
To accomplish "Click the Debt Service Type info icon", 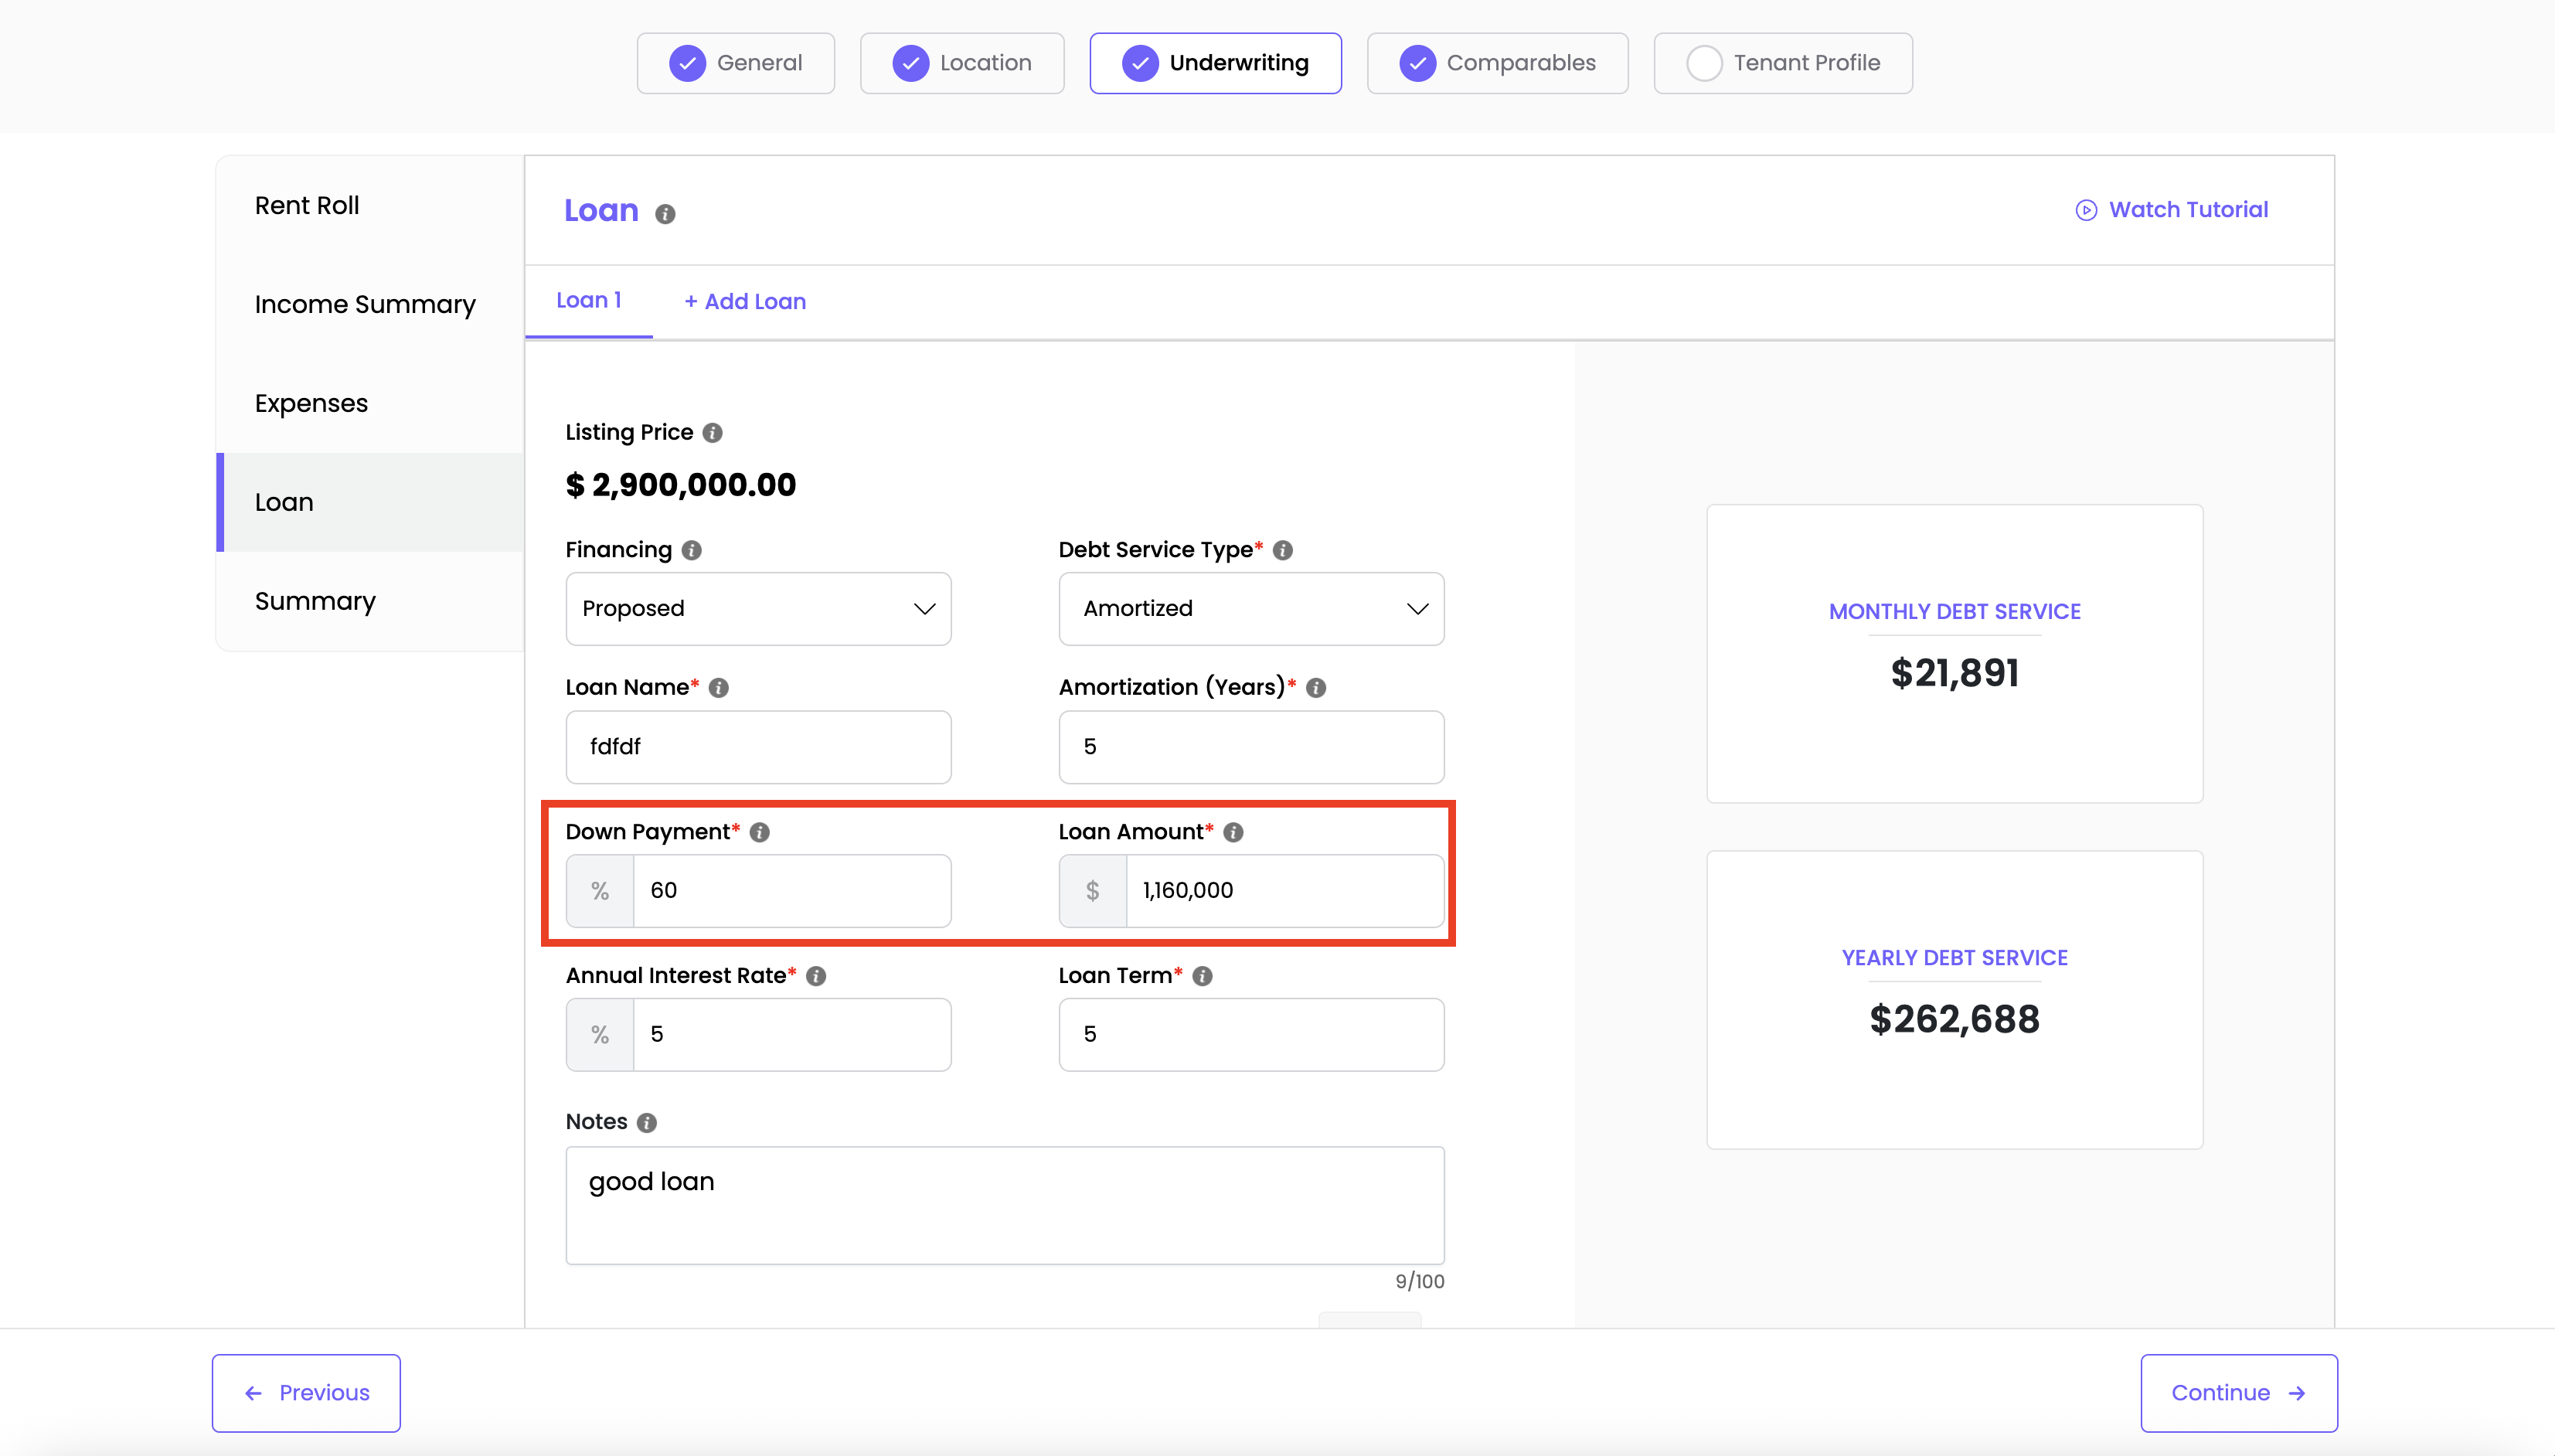I will coord(1283,550).
